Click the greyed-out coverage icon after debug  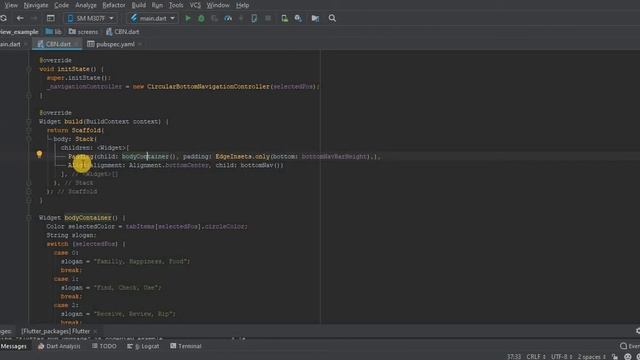tap(215, 18)
